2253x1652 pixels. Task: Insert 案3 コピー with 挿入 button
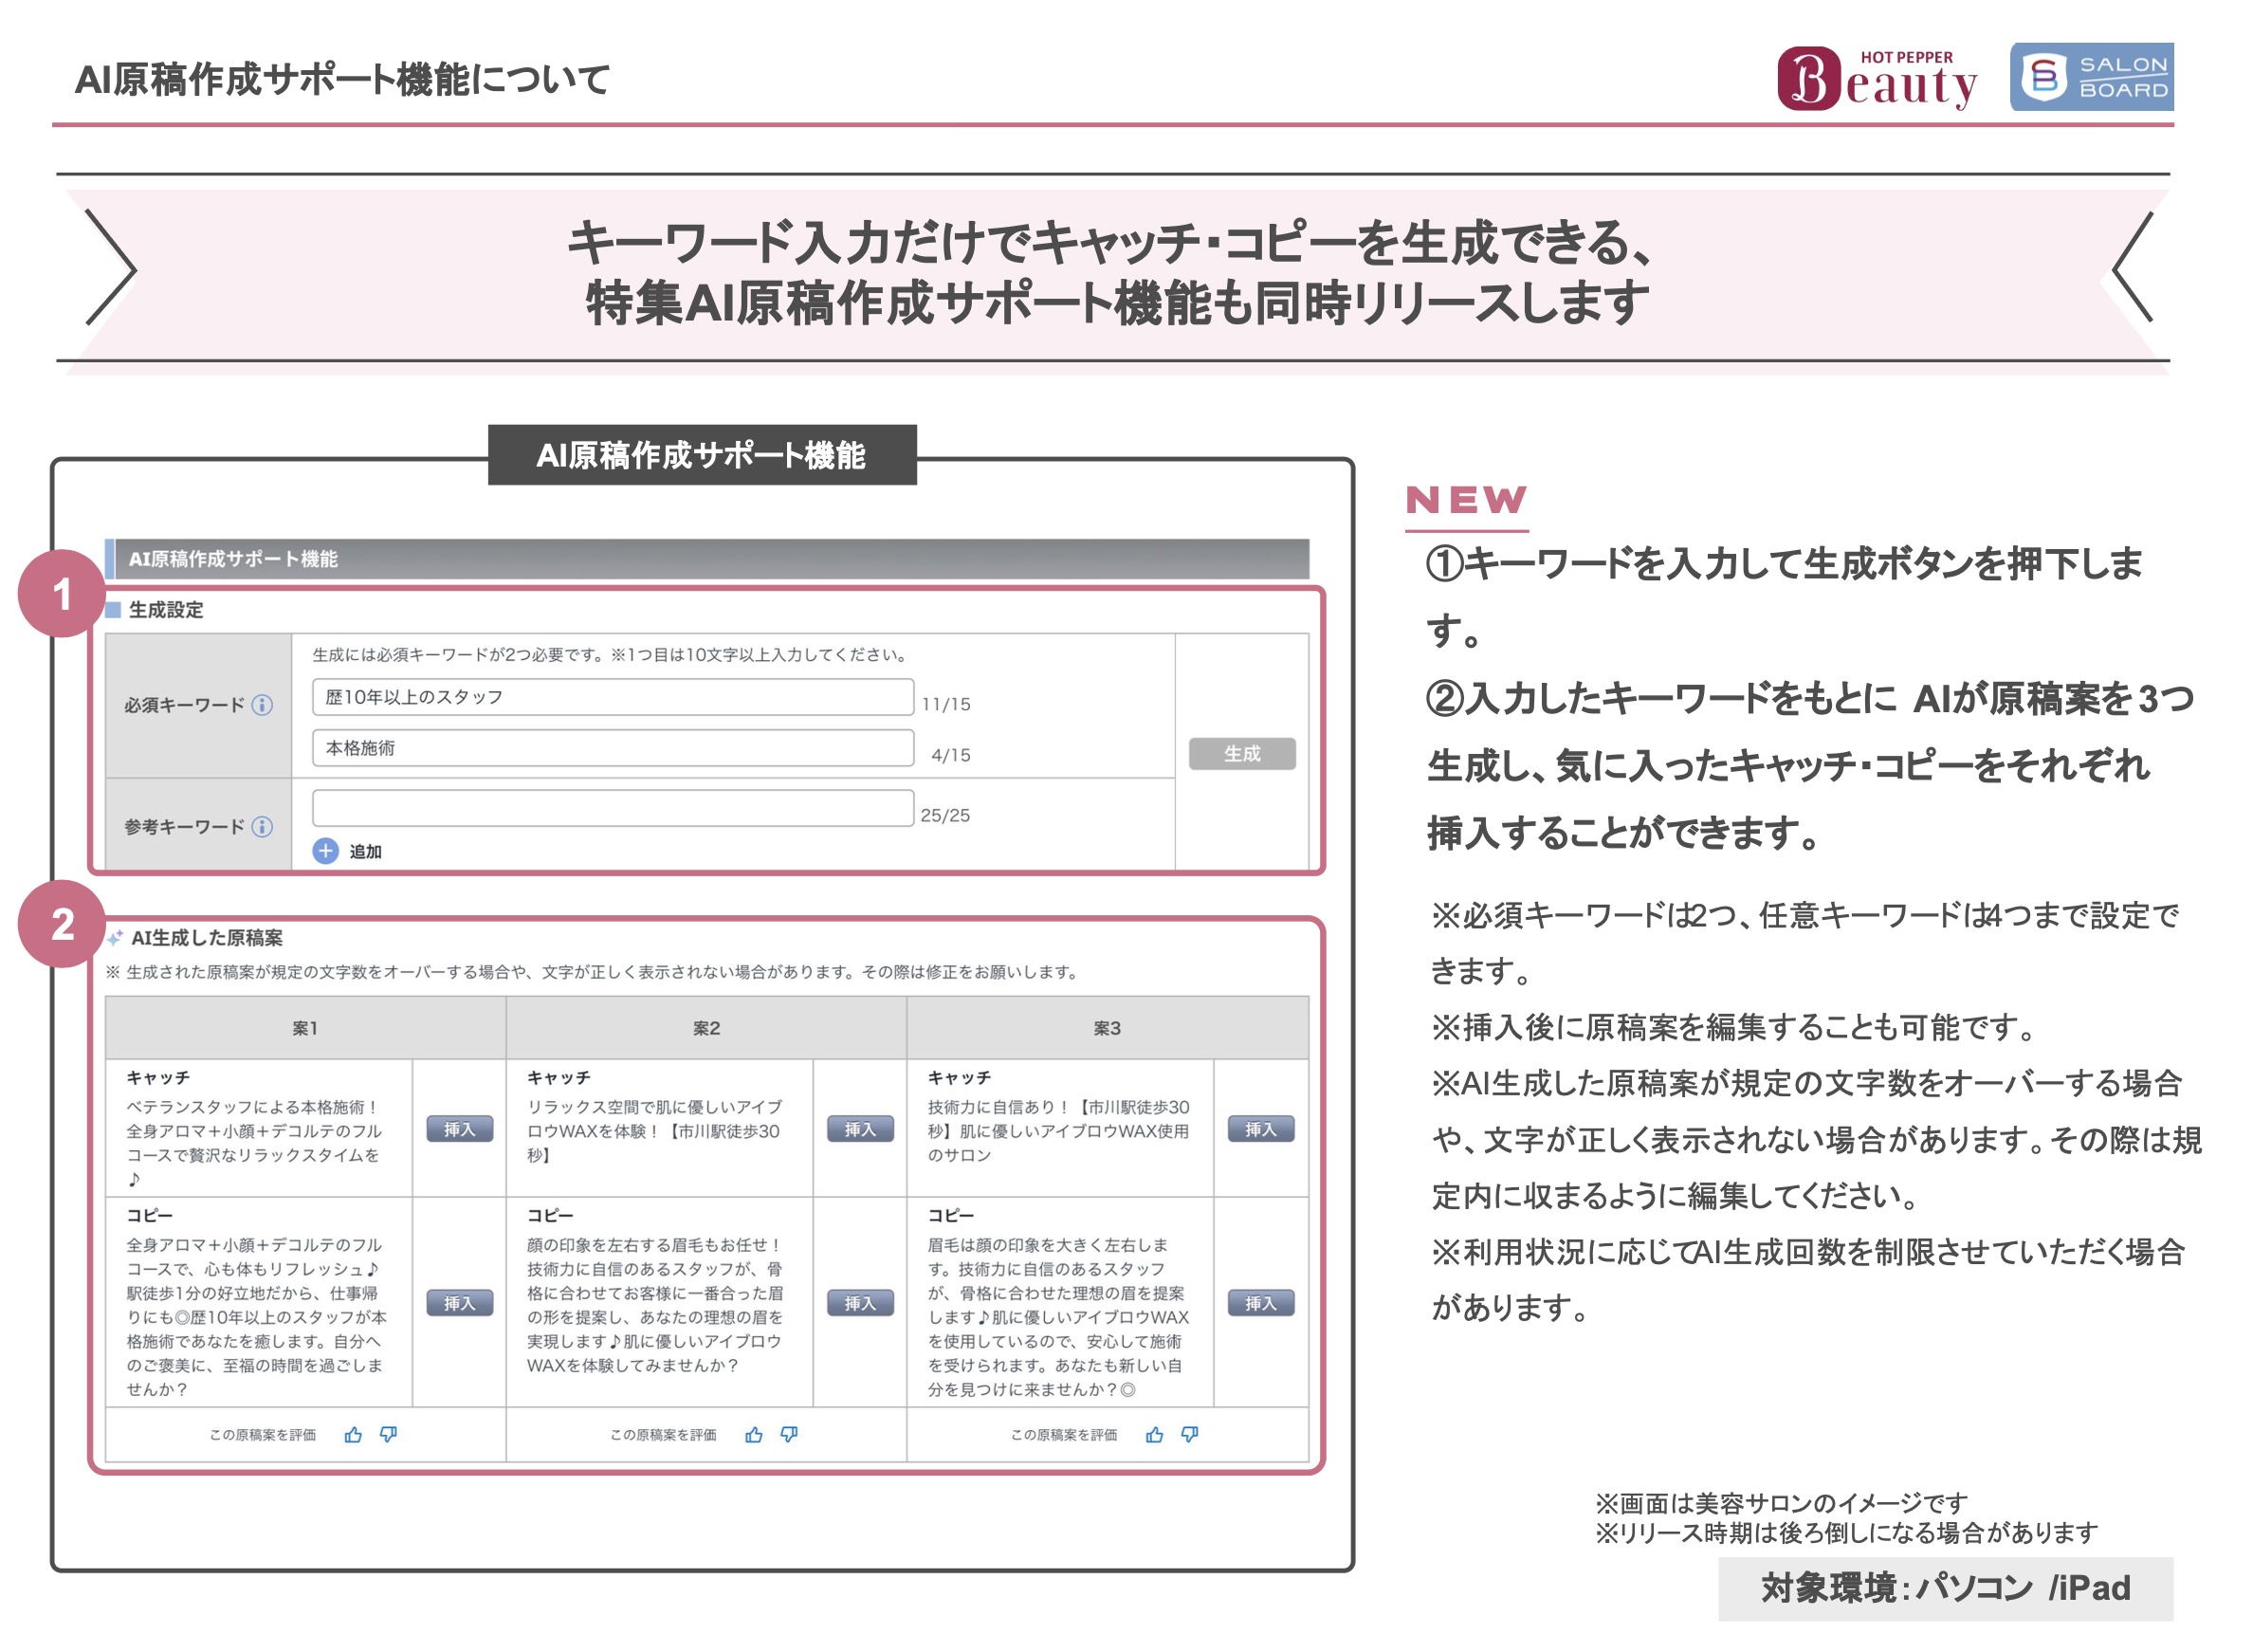pyautogui.click(x=1260, y=1303)
